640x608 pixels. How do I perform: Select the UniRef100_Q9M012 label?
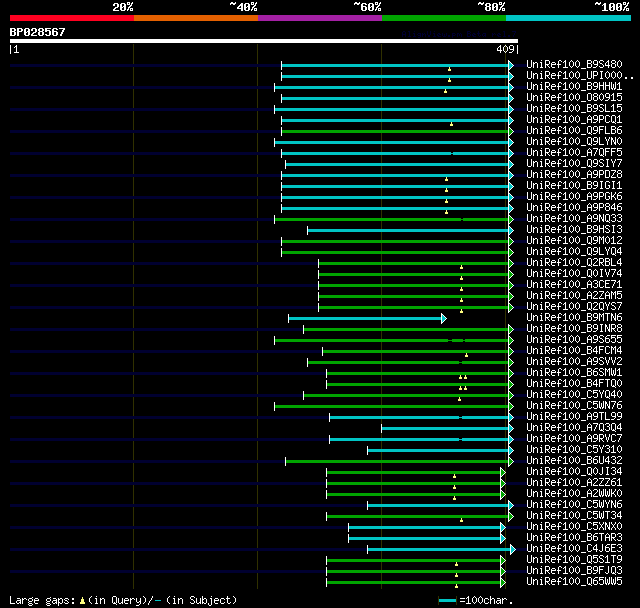click(574, 241)
